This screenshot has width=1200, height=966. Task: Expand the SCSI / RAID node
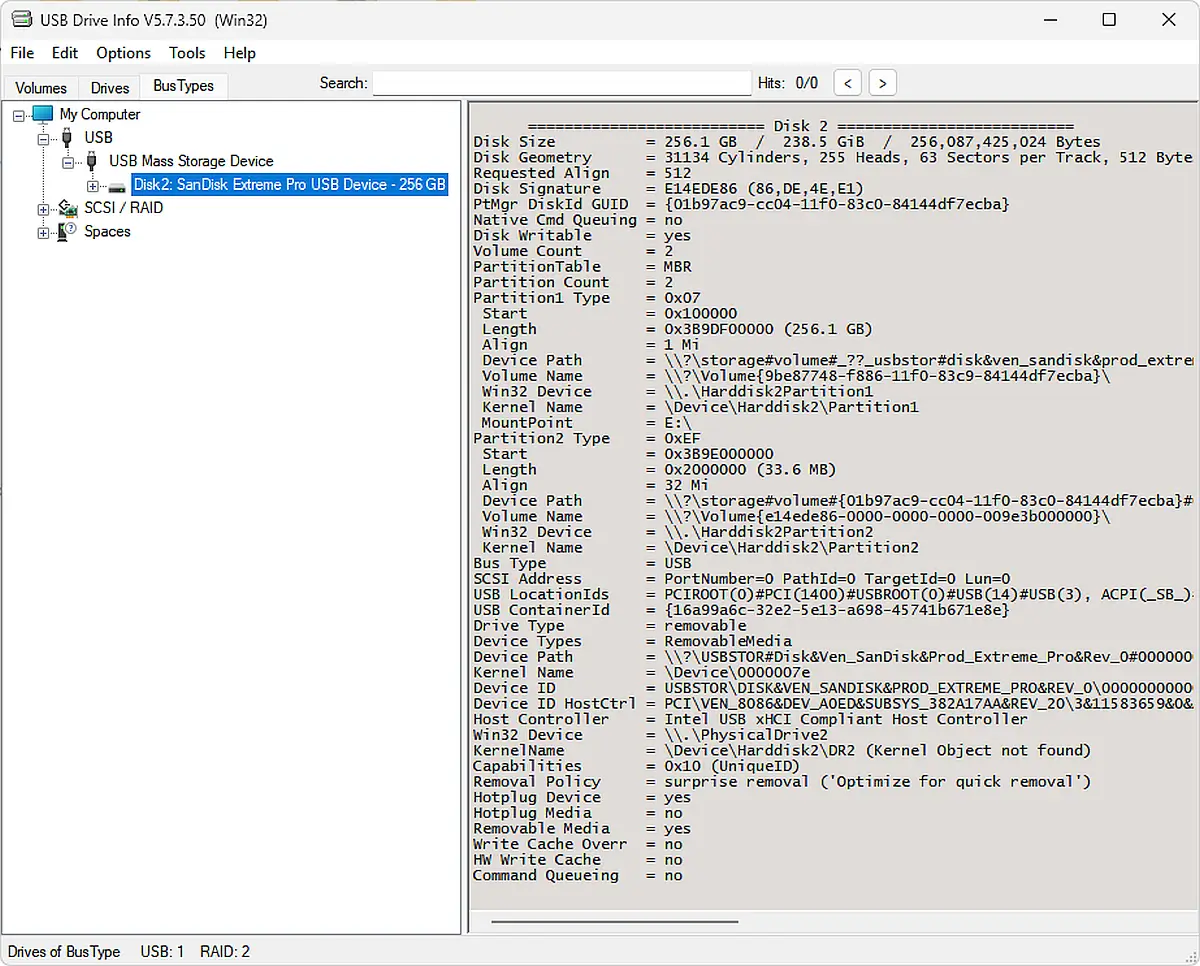pos(43,209)
